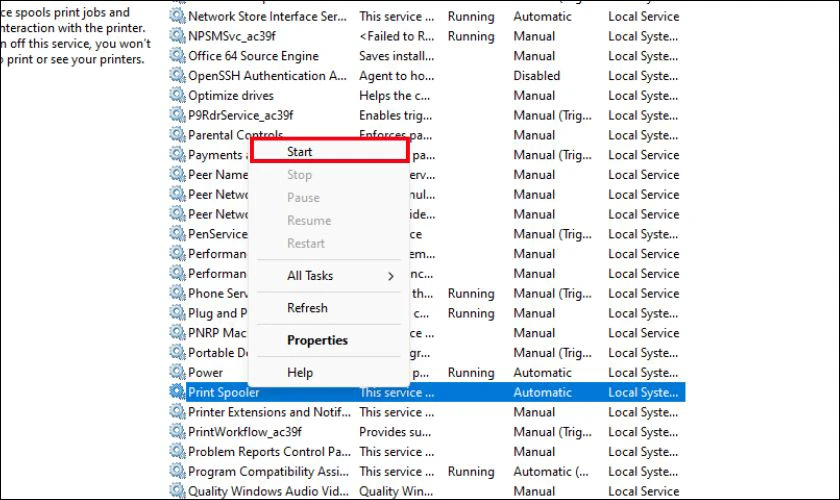Click Running status in Program Compatibility row
840x500 pixels.
471,472
